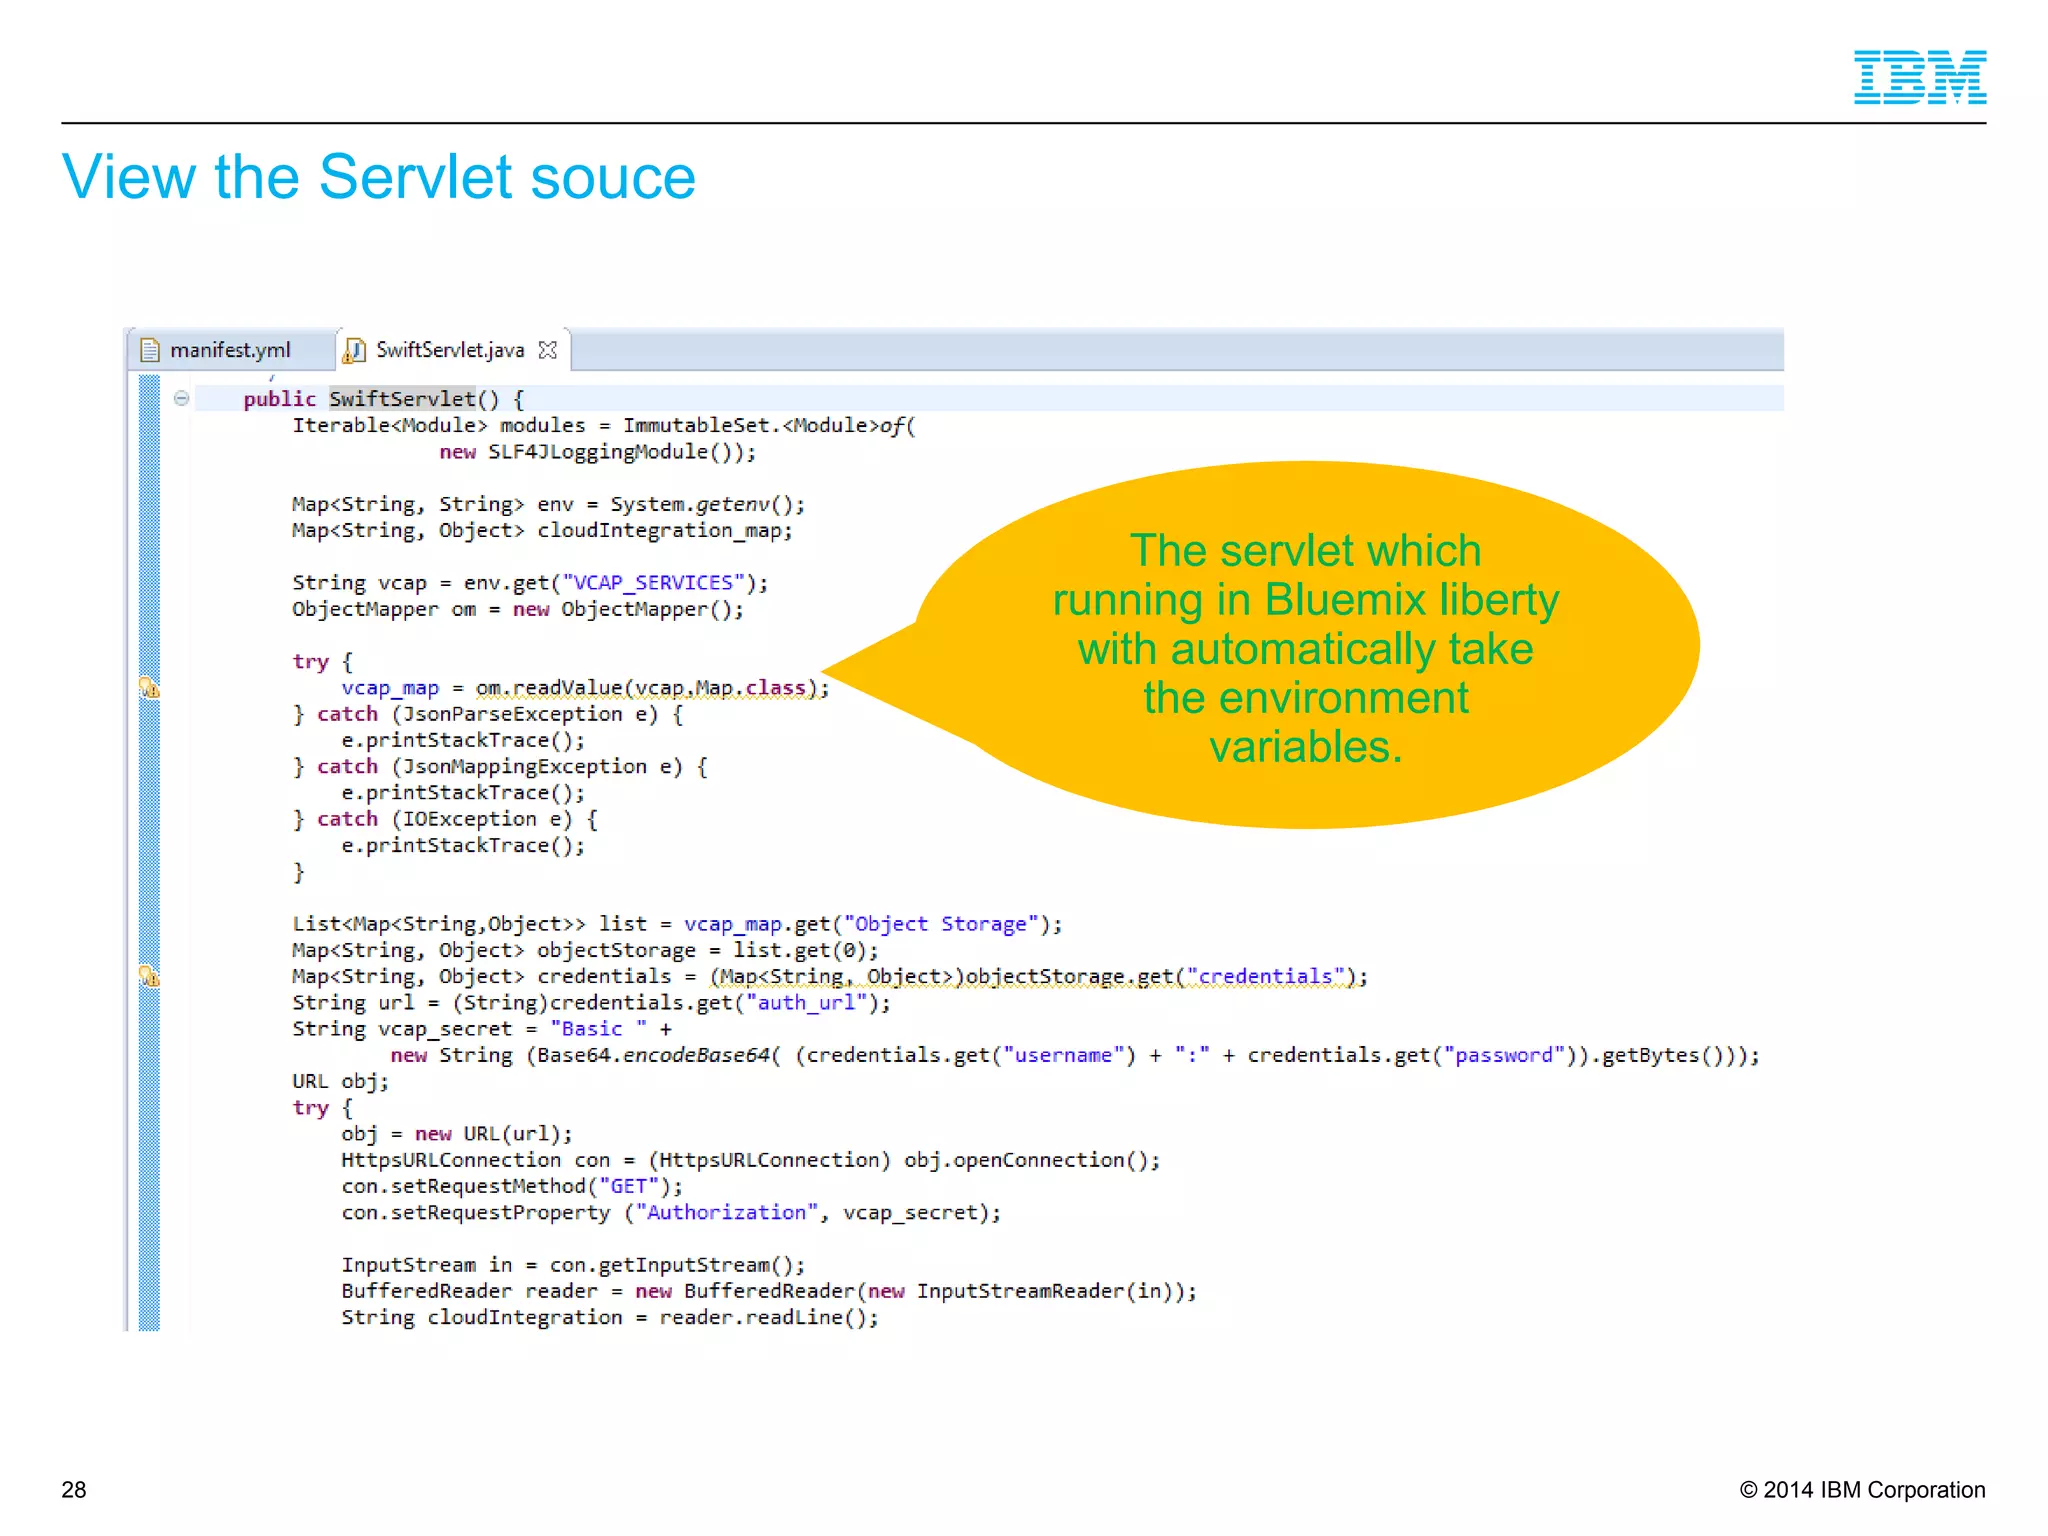Click the SwiftServlet constructor name

pyautogui.click(x=402, y=399)
